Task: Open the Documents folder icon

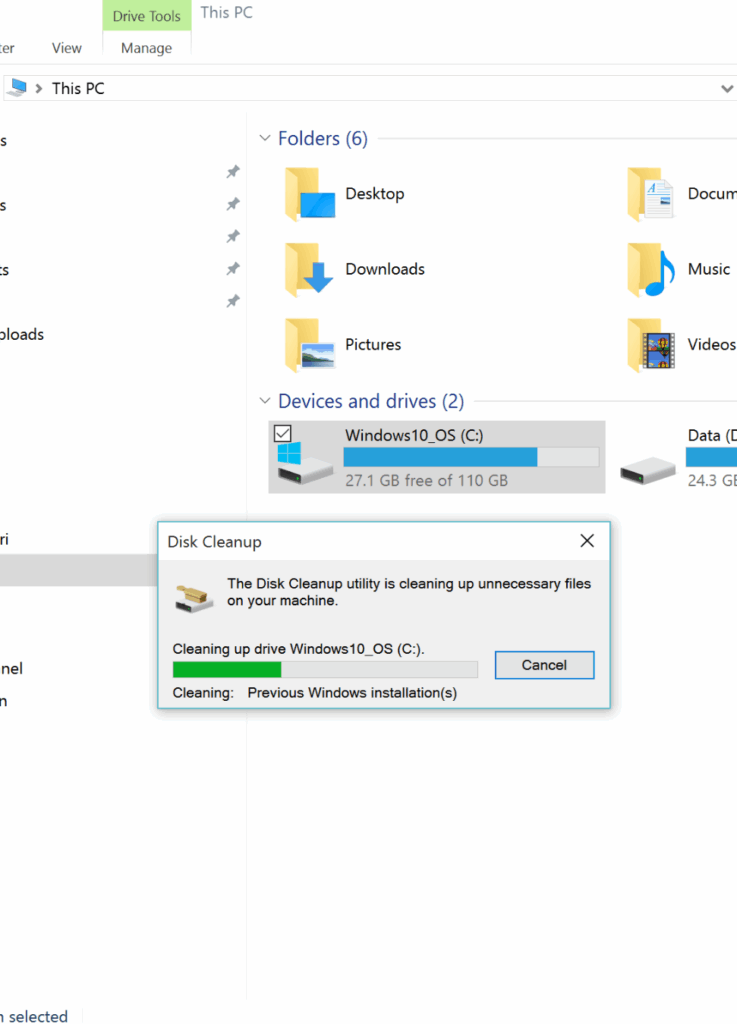Action: point(650,194)
